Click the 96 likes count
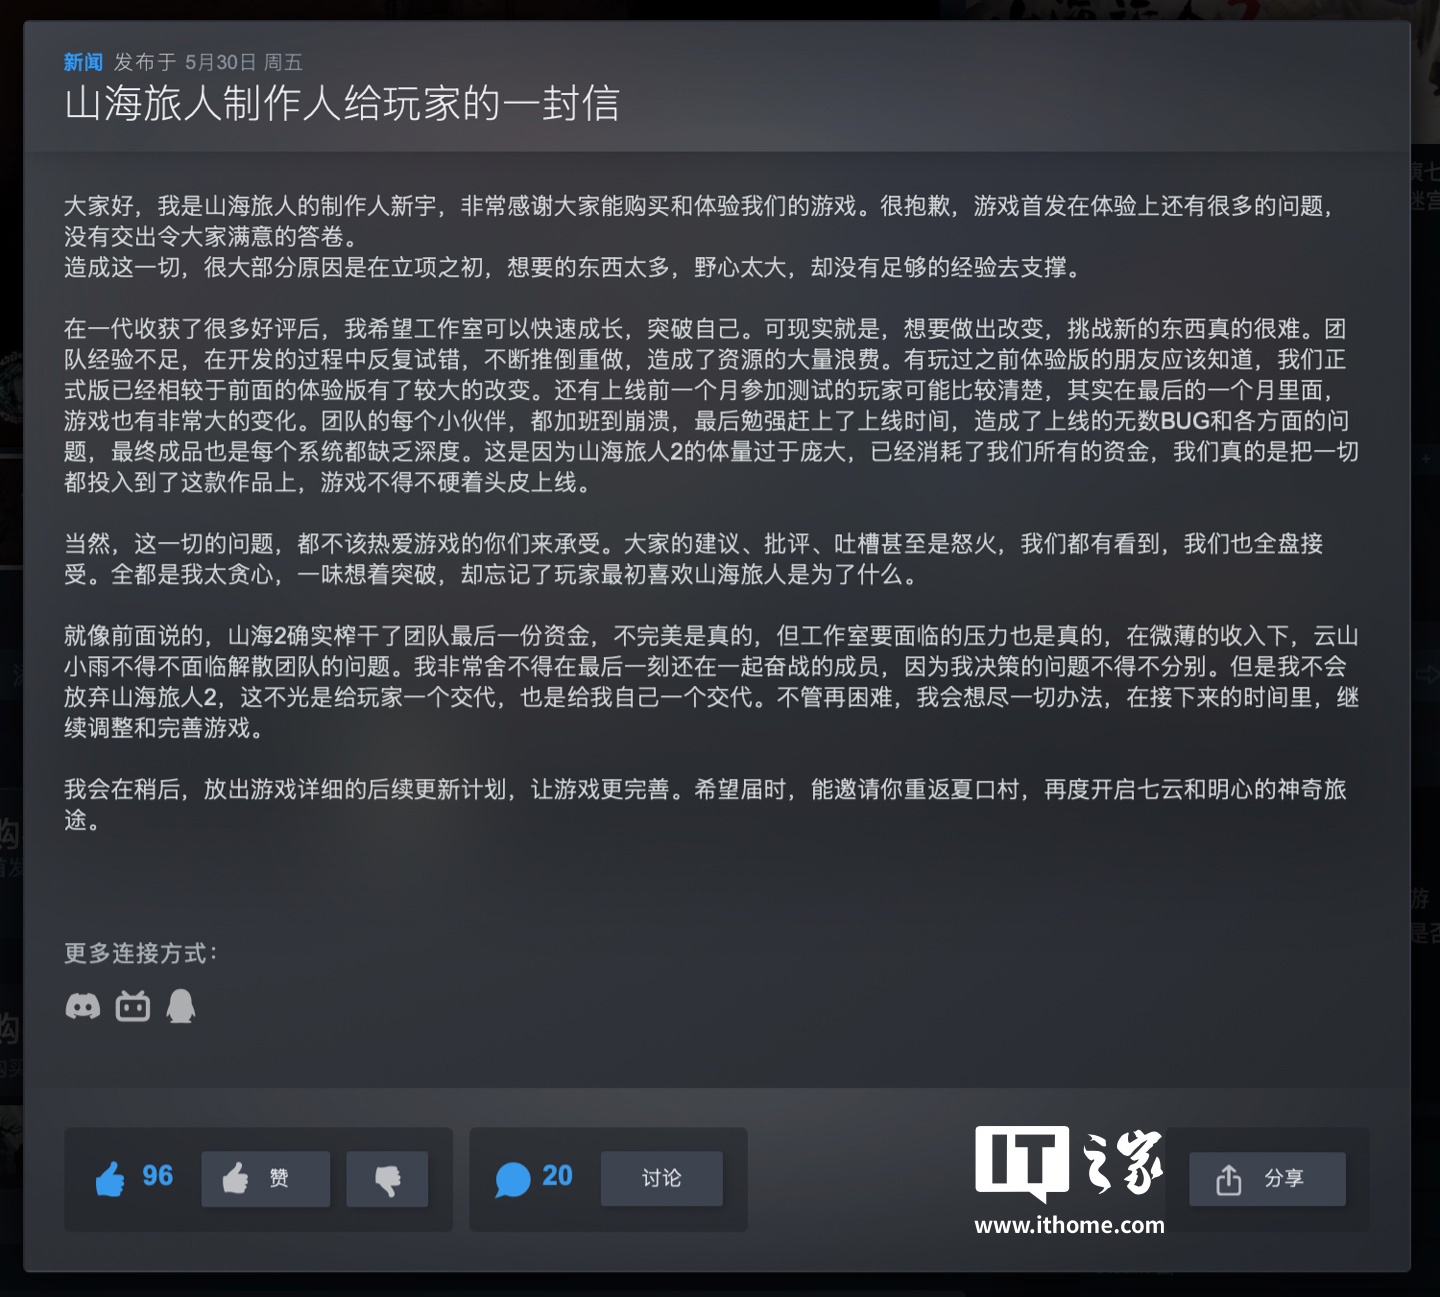The image size is (1440, 1297). [x=157, y=1175]
